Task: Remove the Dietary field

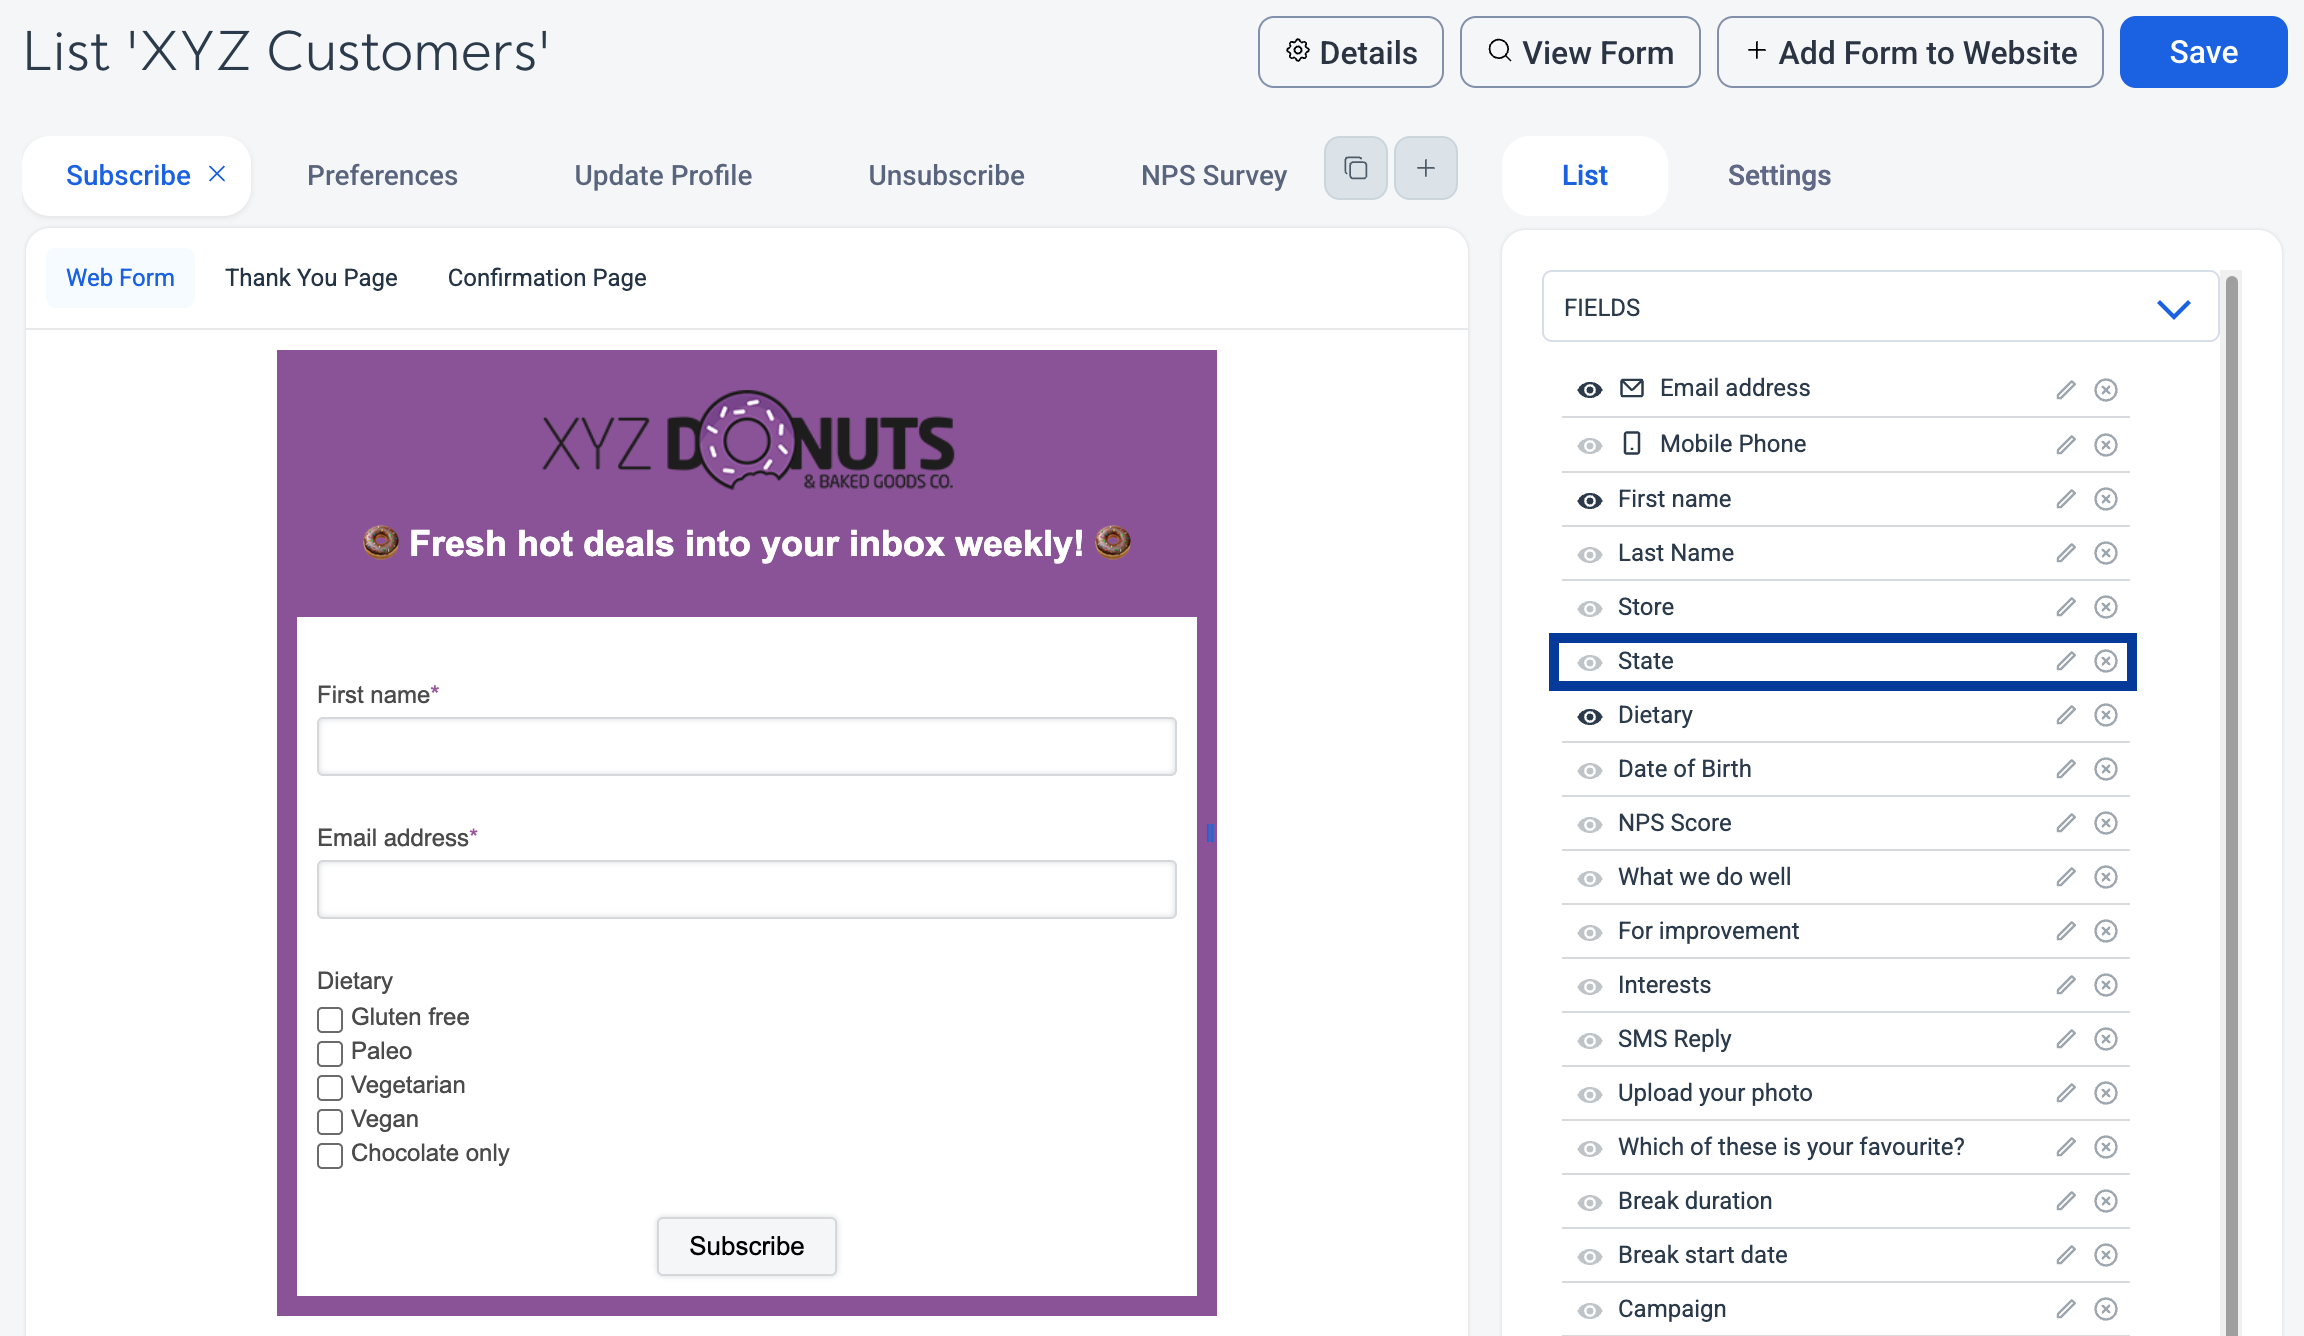Action: 2106,714
